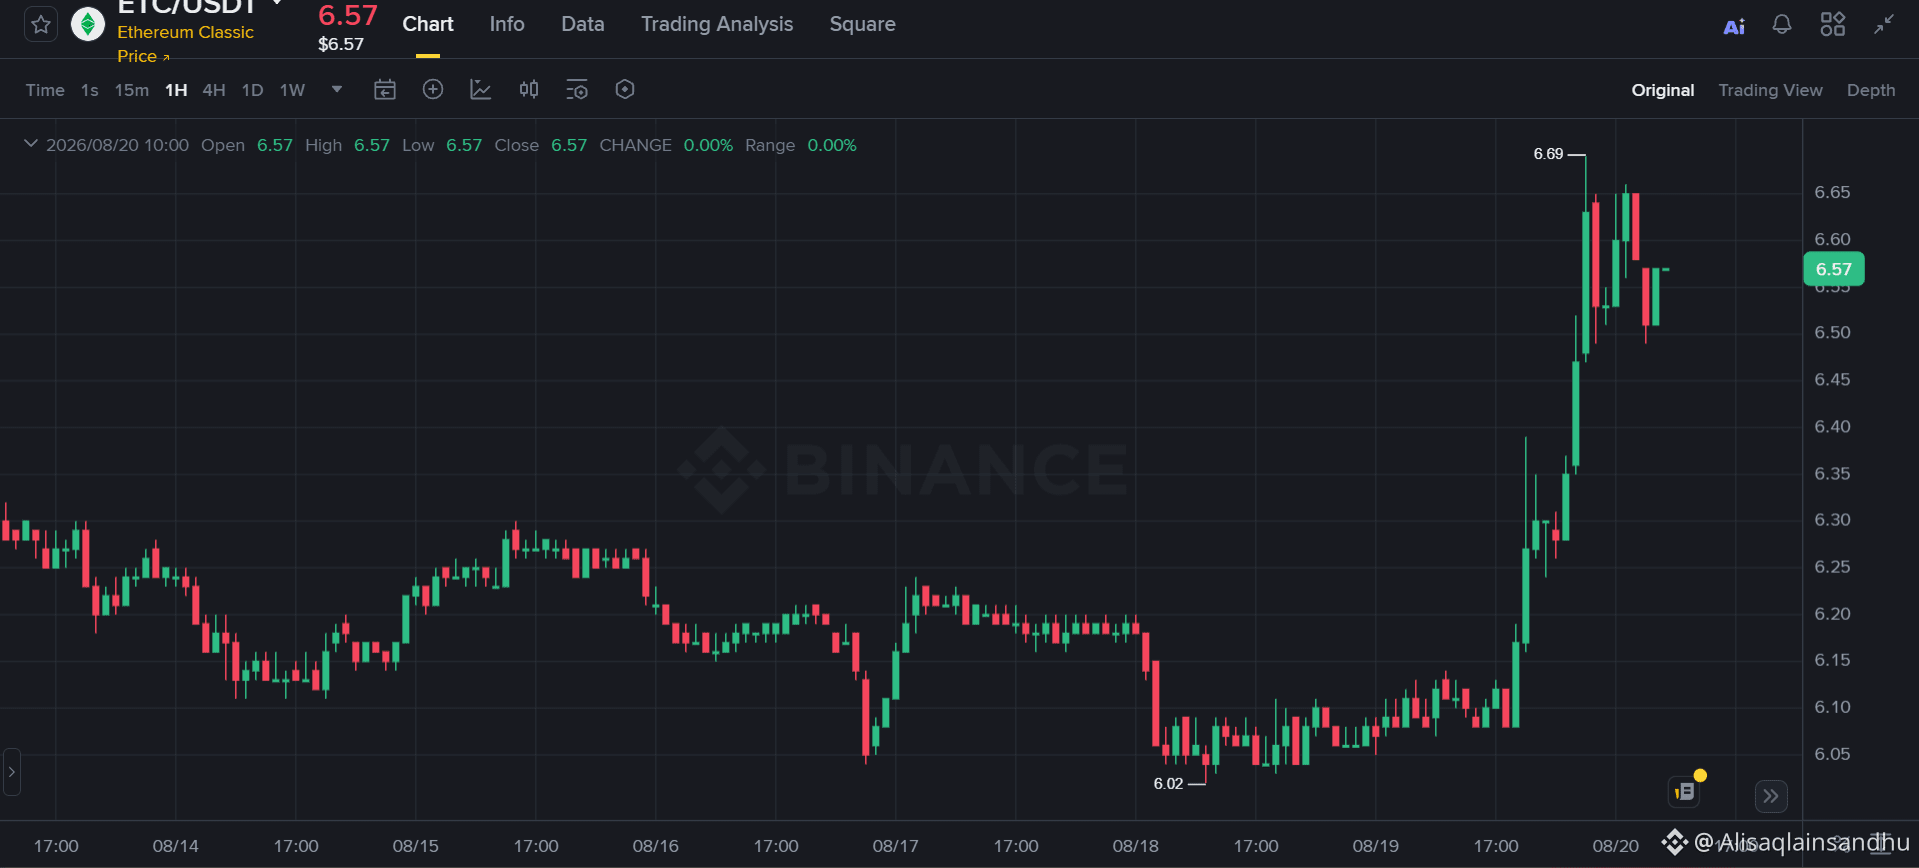The image size is (1919, 868).
Task: Click the 08/17 date axis label
Action: [896, 846]
